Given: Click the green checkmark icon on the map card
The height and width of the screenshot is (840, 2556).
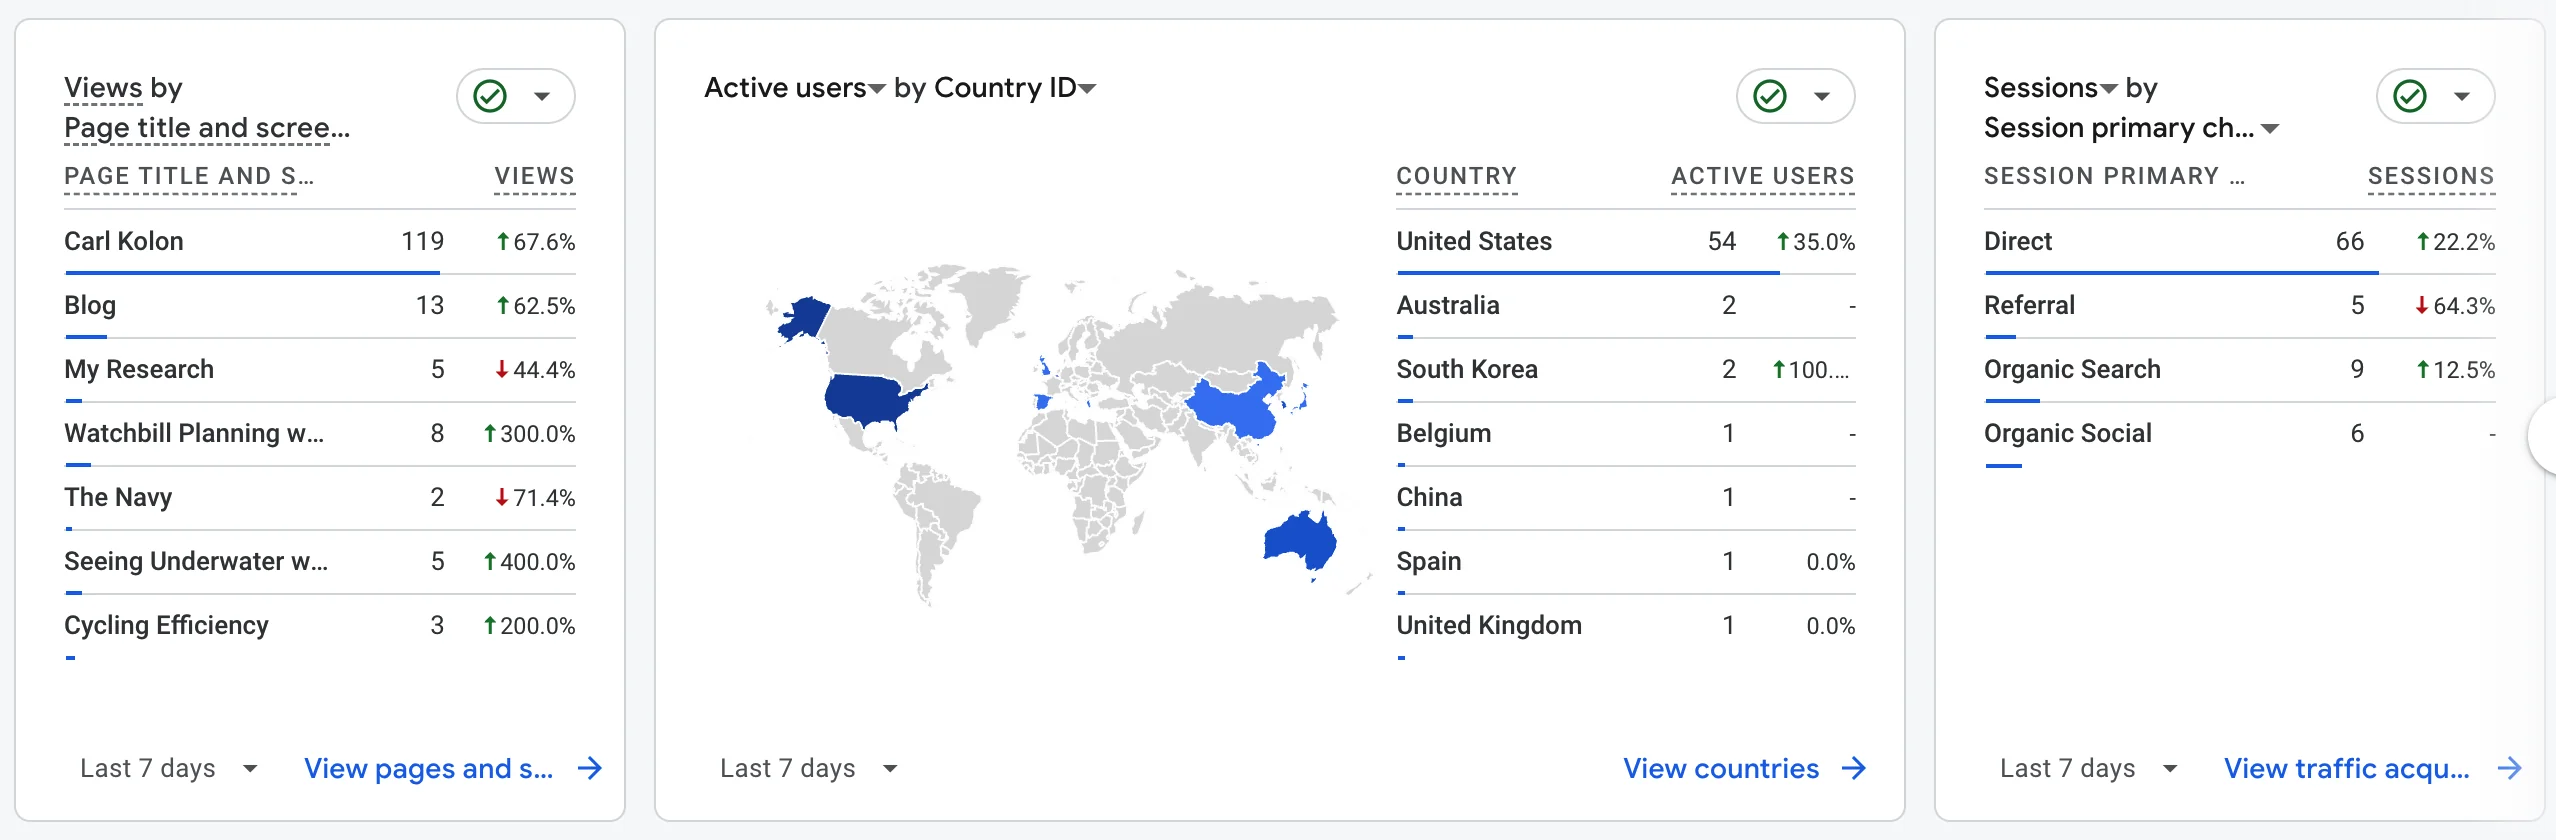Looking at the screenshot, I should point(1768,96).
